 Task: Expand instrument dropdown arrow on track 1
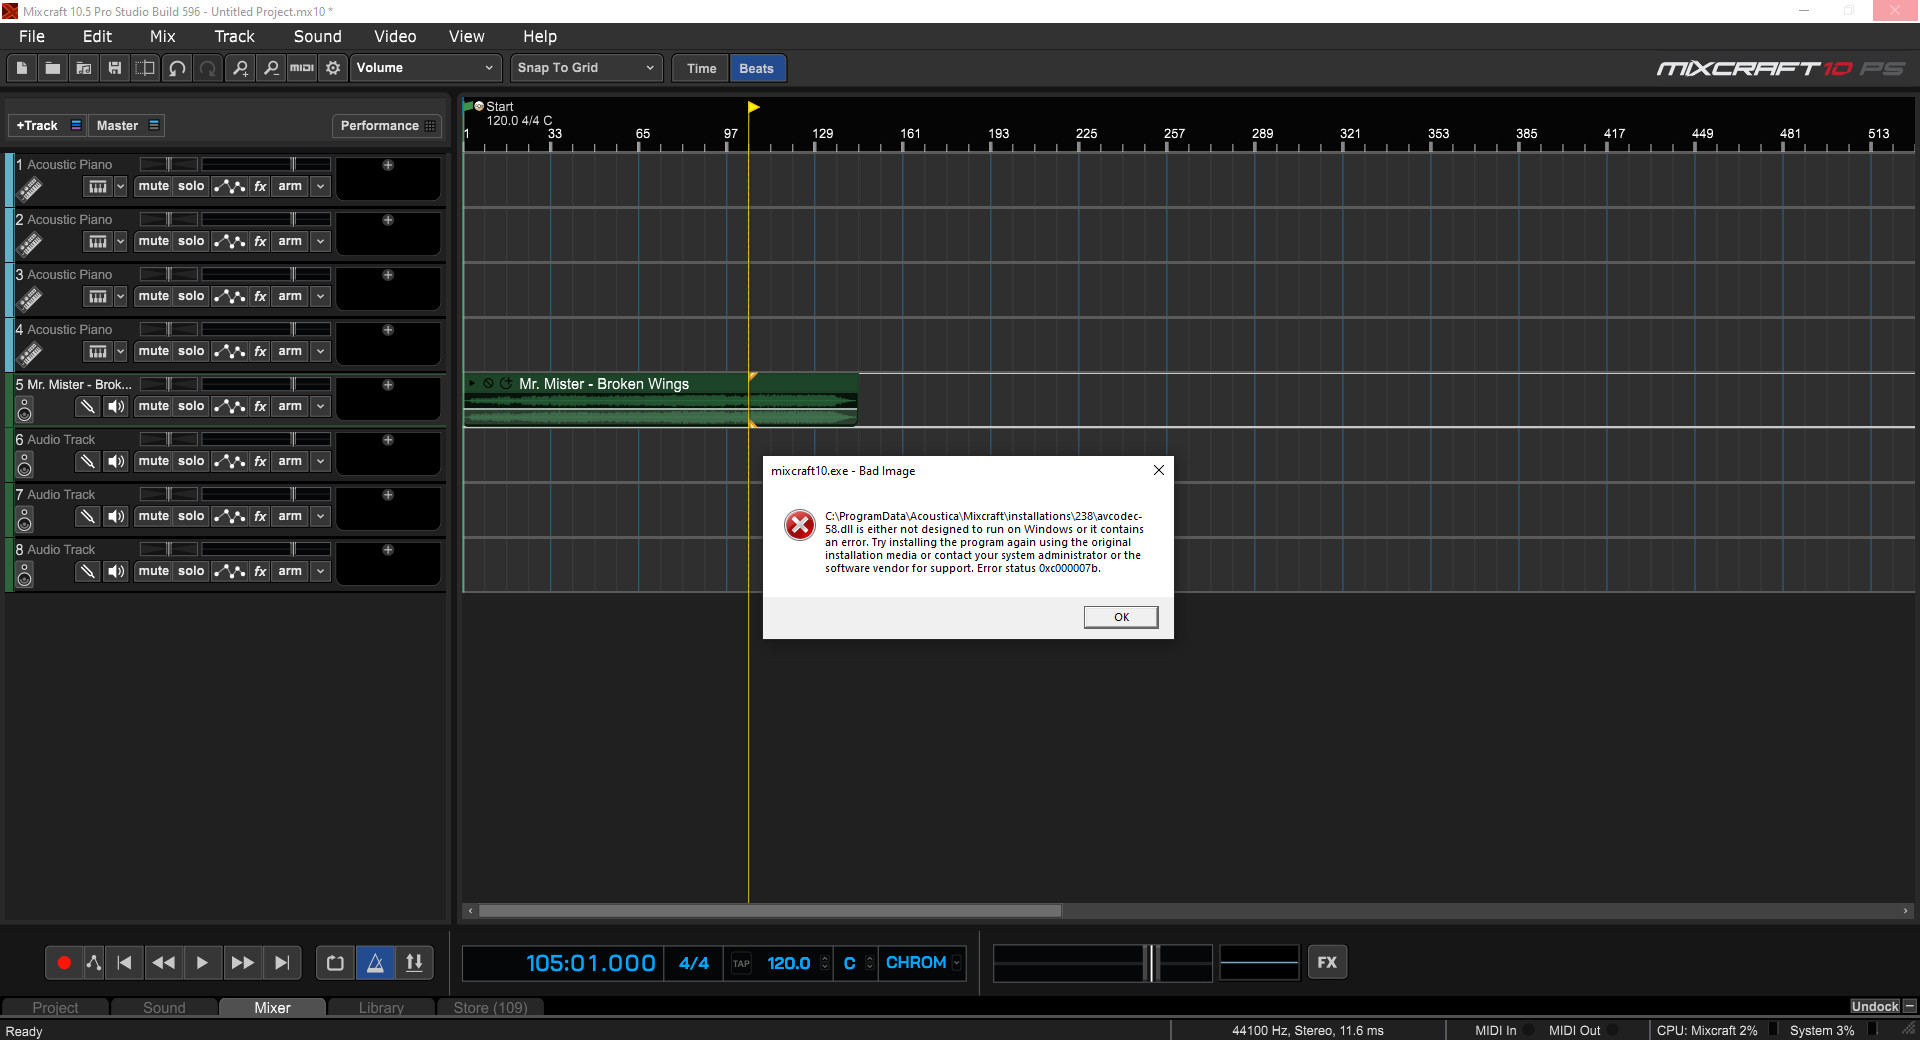(121, 187)
